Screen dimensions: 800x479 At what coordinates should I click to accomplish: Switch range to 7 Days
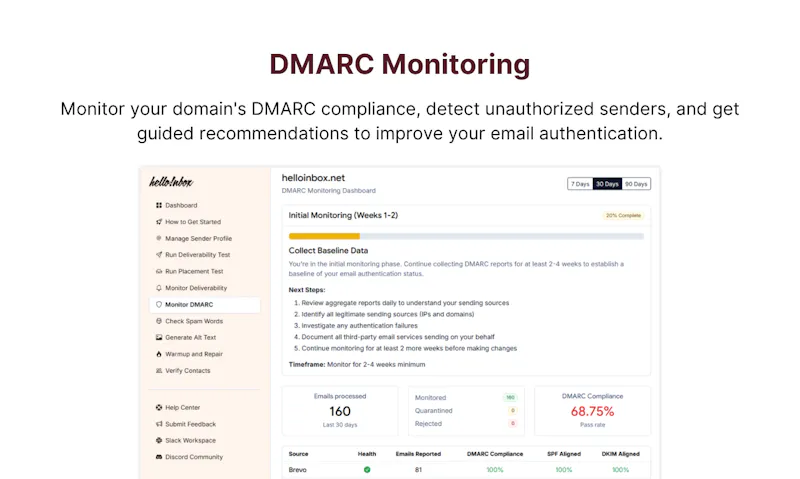click(580, 184)
